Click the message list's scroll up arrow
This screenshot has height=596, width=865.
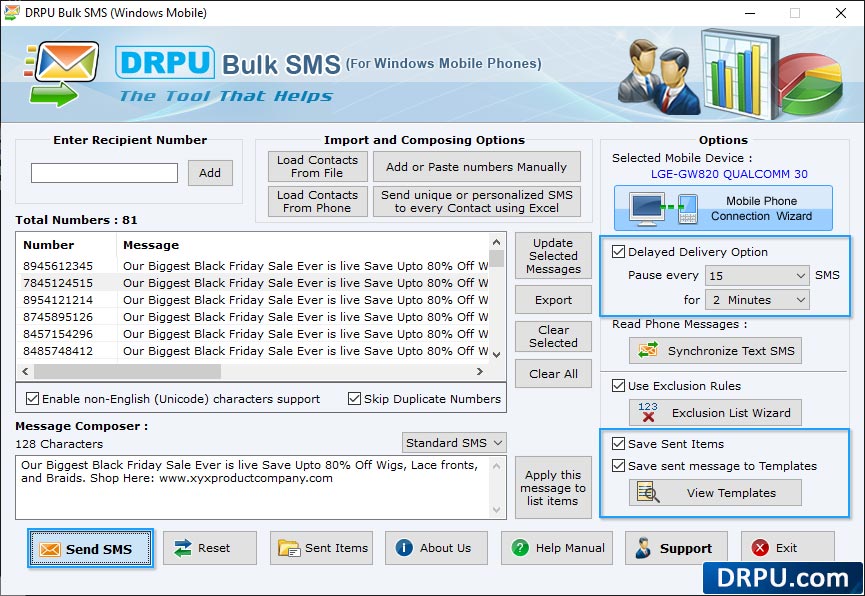tap(496, 242)
